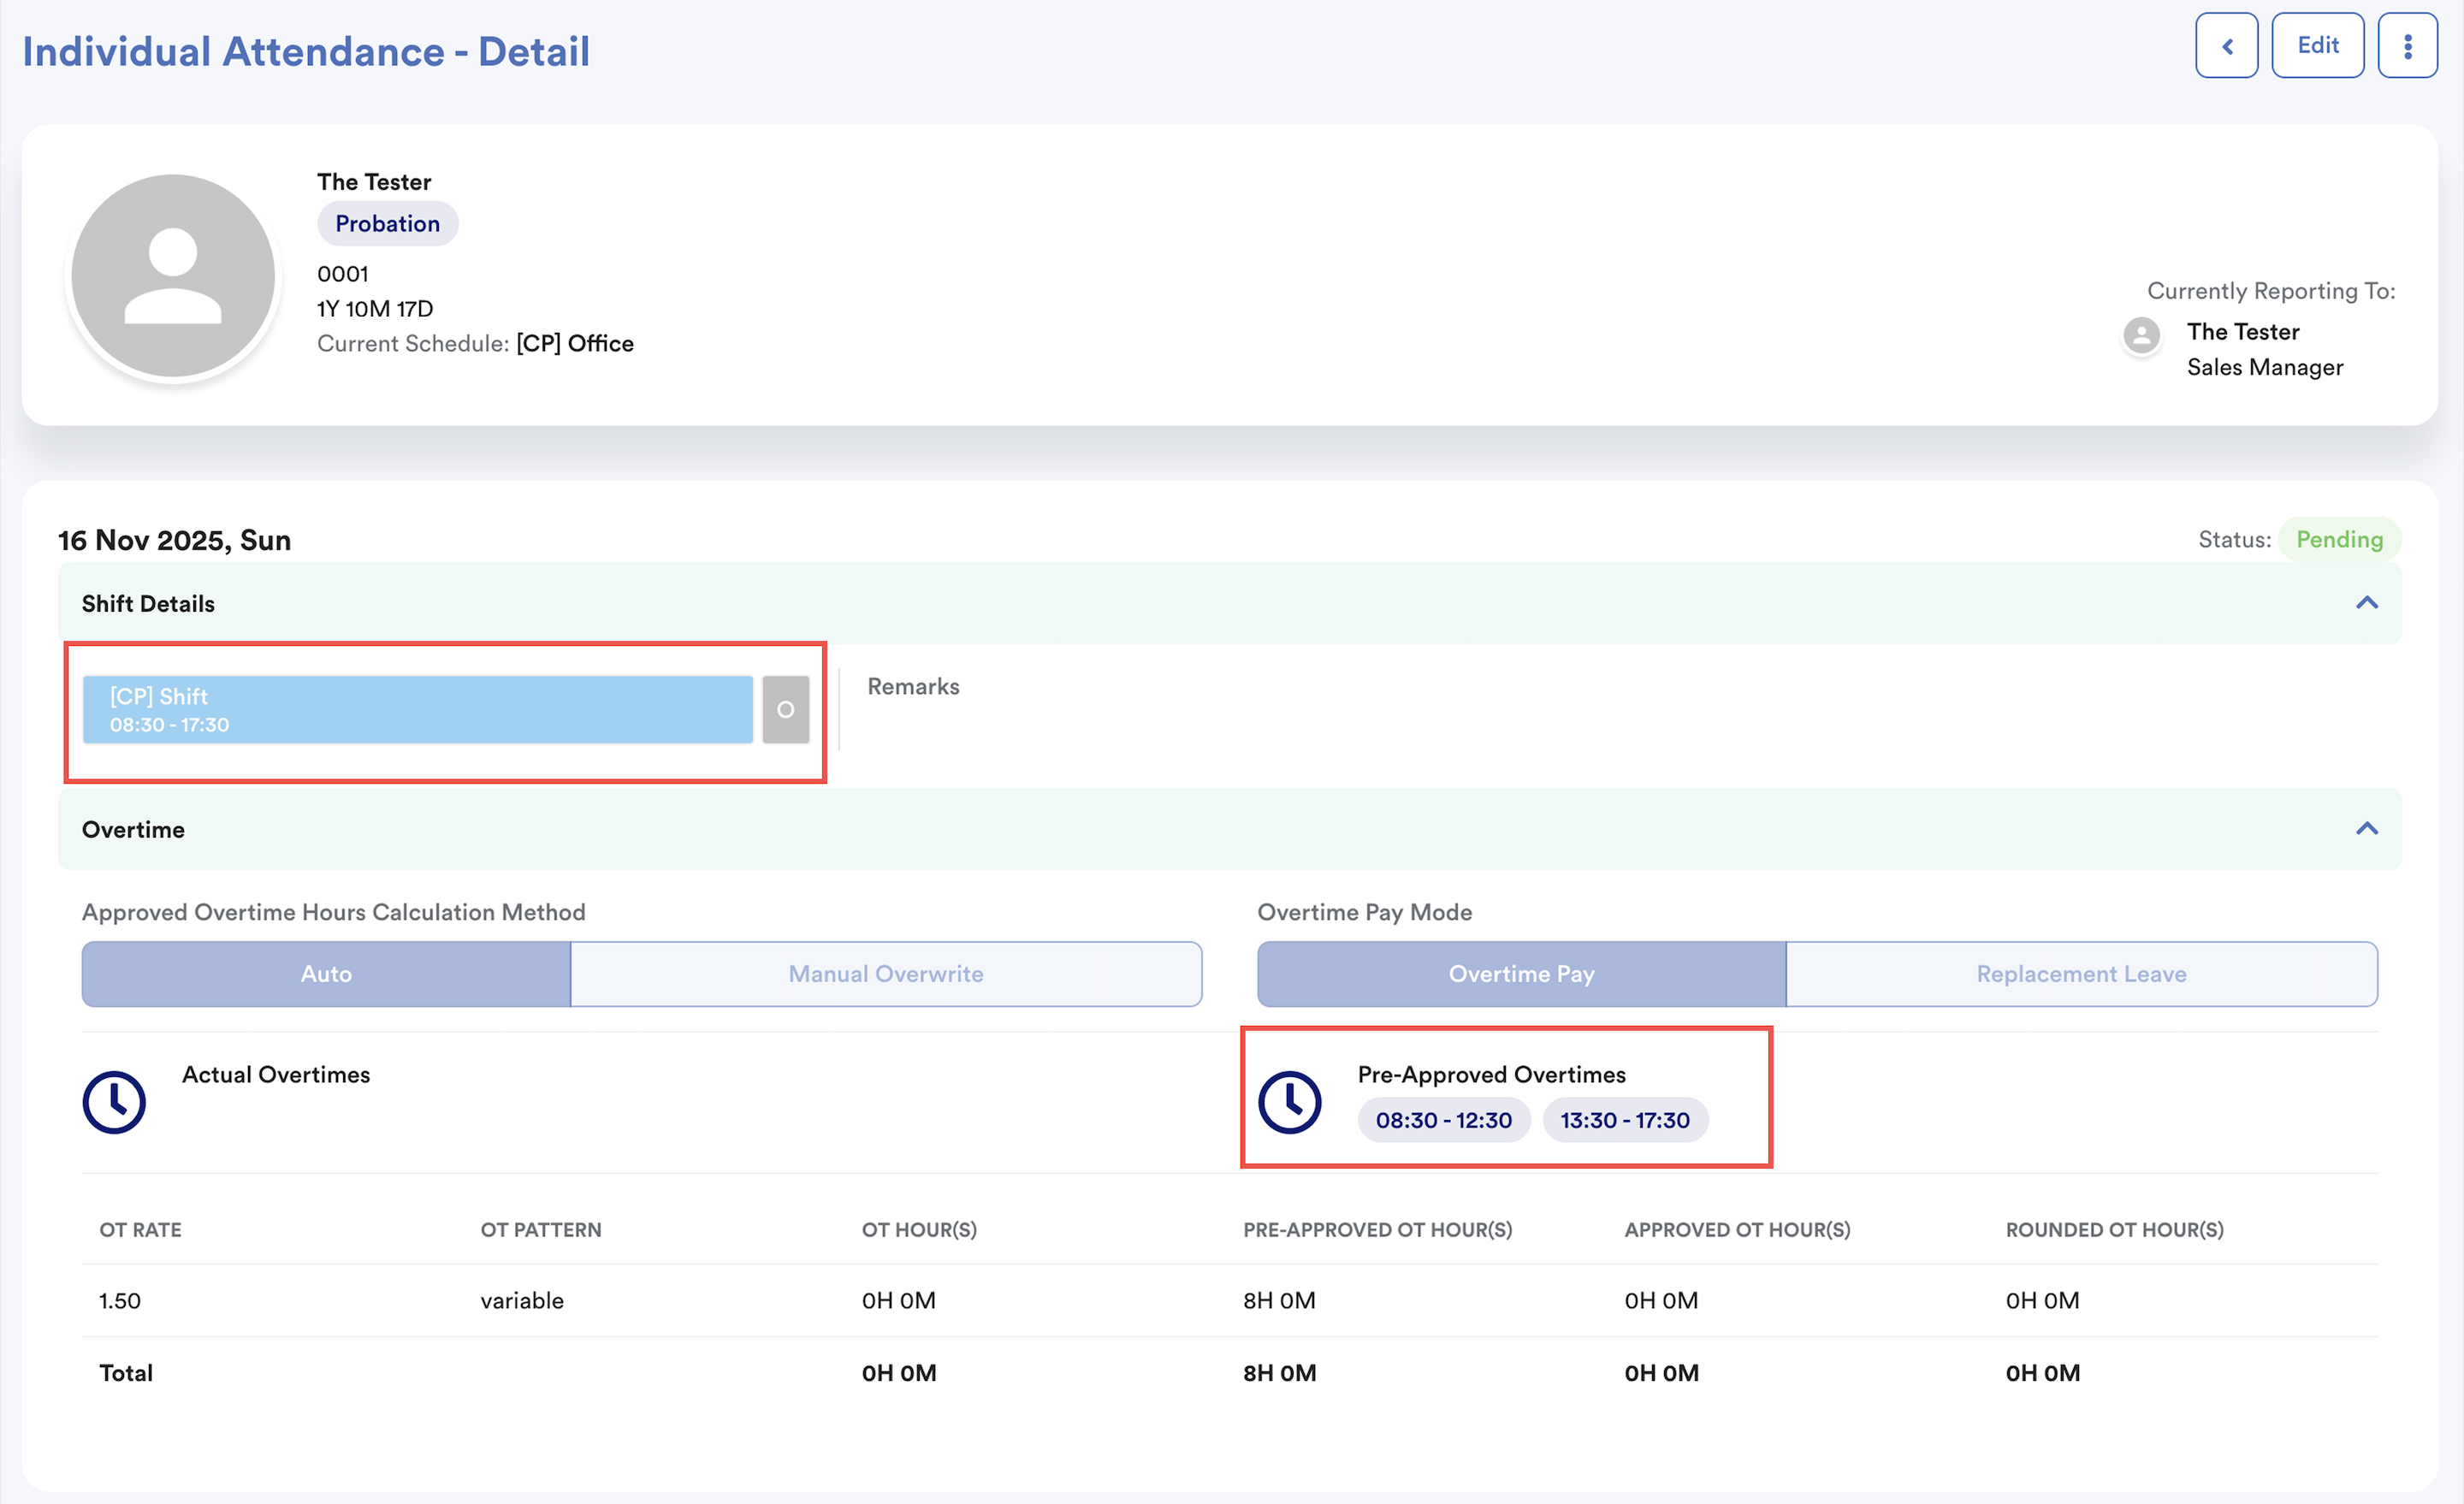2464x1504 pixels.
Task: Collapse the Shift Details section chevron
Action: point(2366,603)
